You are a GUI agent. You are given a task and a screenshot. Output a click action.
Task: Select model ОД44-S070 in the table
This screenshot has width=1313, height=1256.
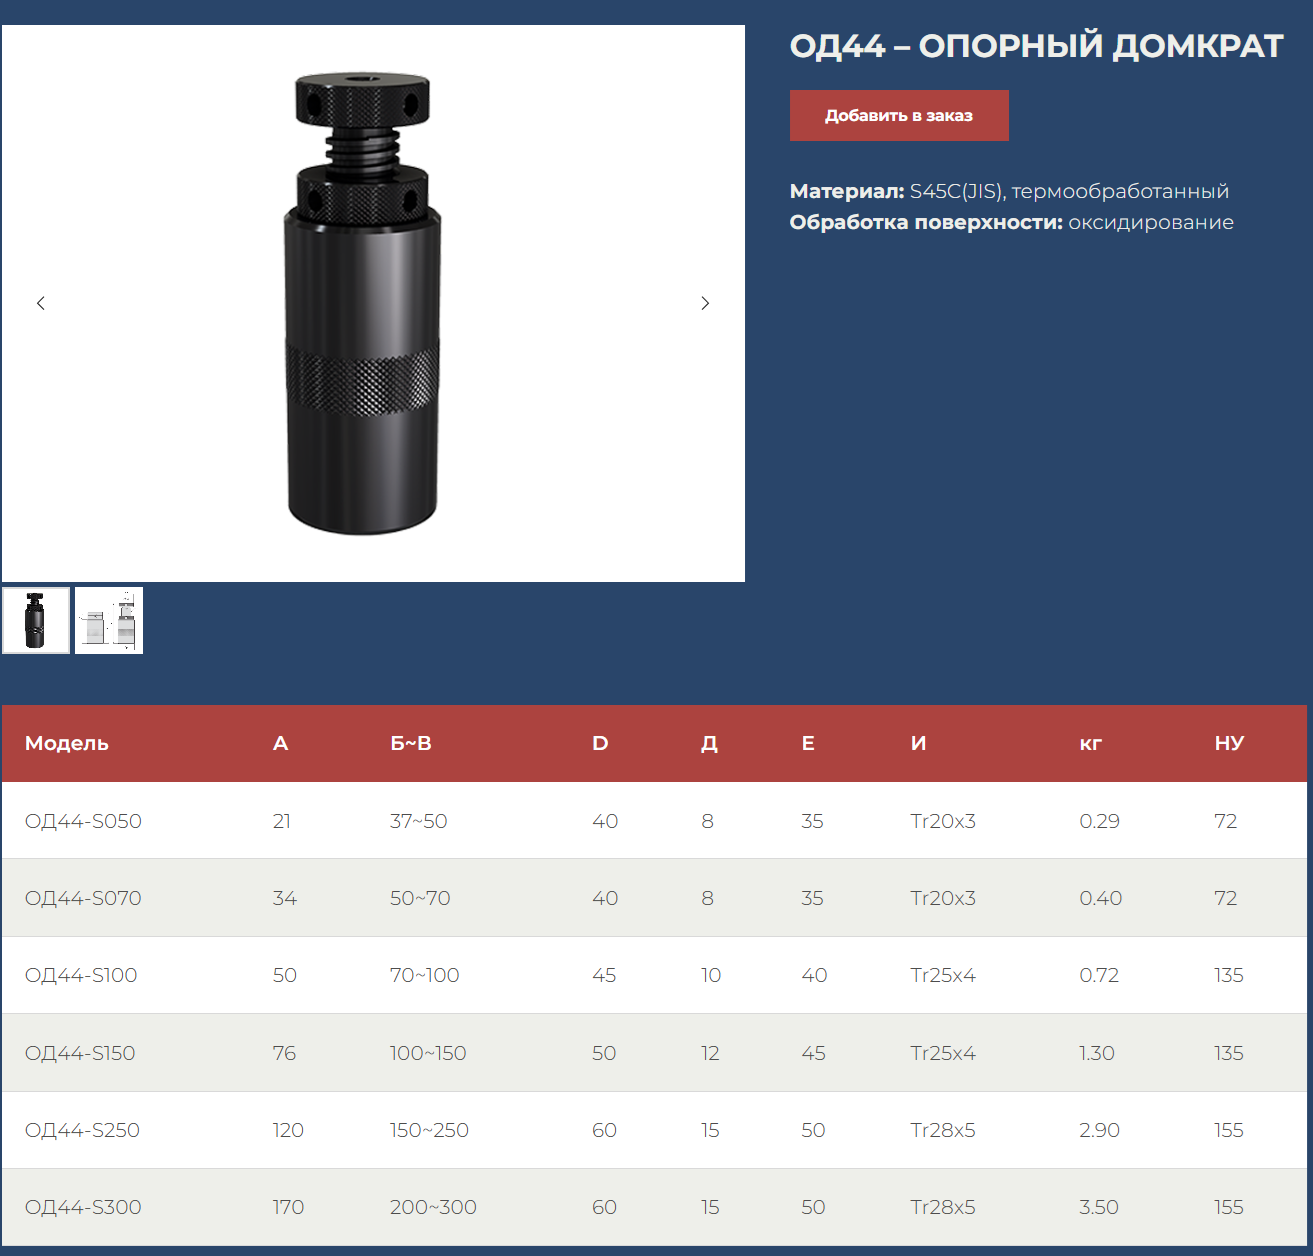(x=83, y=898)
